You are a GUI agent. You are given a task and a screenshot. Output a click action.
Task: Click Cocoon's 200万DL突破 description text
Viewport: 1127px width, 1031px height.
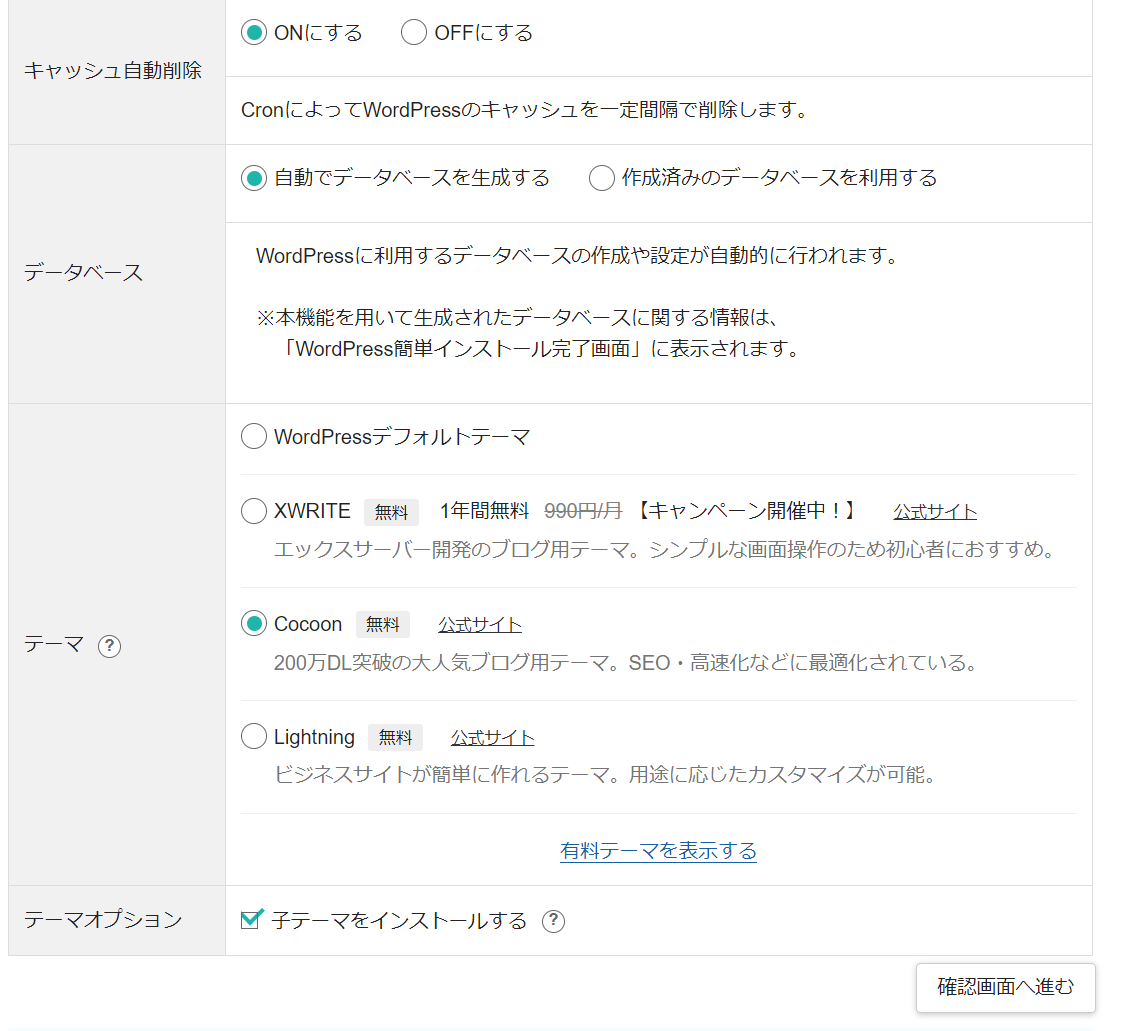coord(625,662)
